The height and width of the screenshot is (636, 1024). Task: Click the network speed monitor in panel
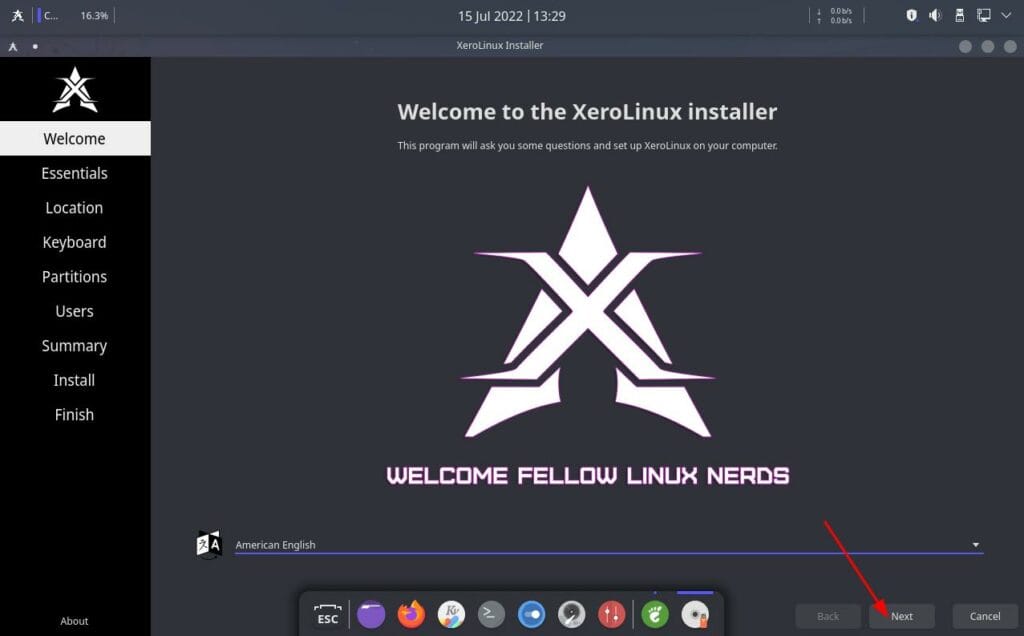click(835, 16)
